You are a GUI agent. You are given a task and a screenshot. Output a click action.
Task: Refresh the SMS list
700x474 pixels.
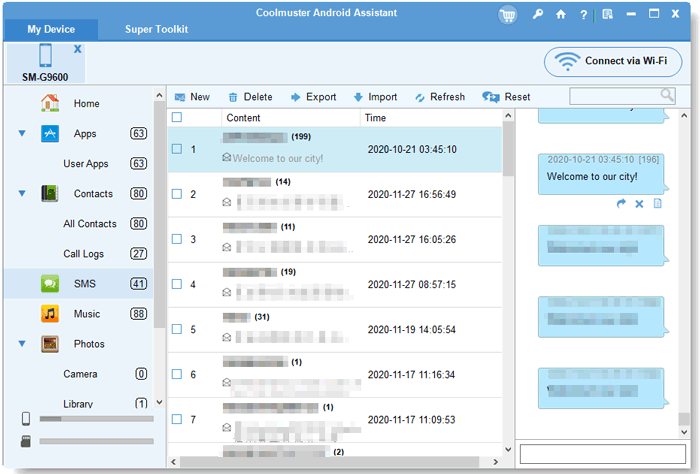[440, 97]
